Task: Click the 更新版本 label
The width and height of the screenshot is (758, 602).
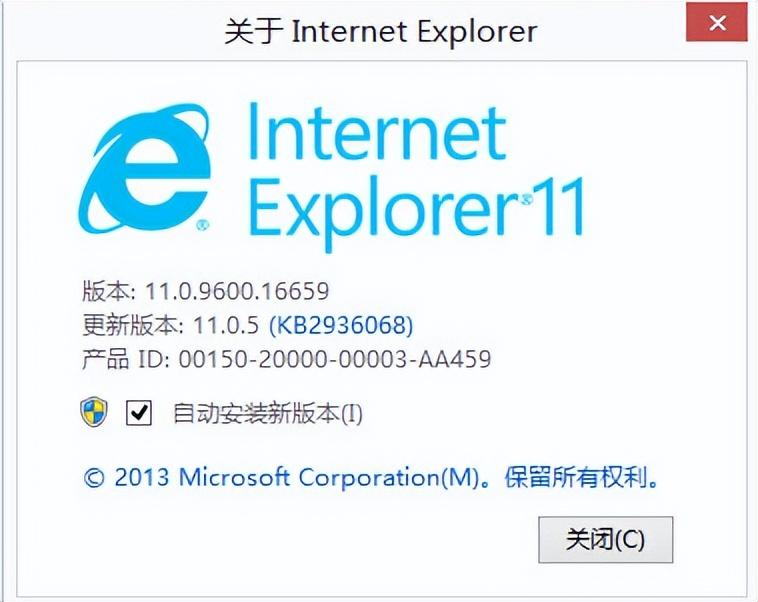Action: pos(131,325)
